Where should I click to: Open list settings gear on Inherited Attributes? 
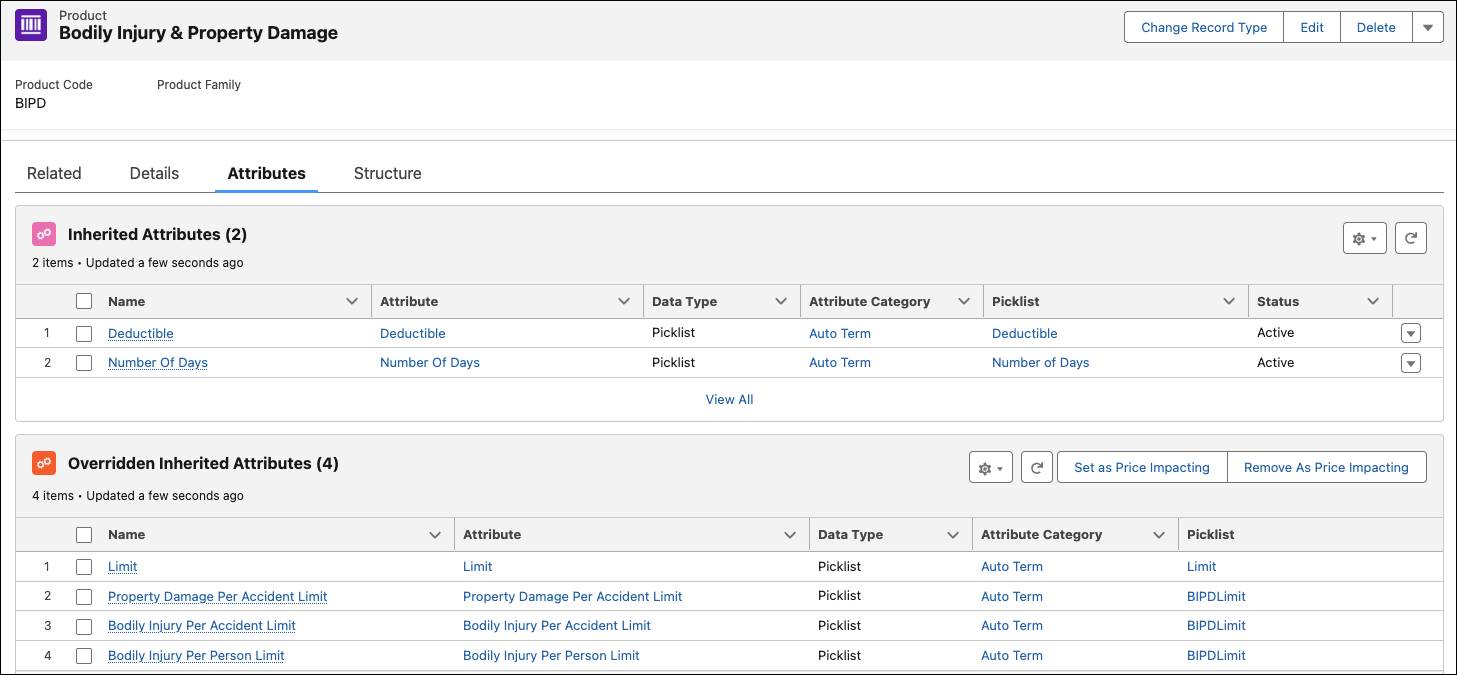[x=1363, y=238]
